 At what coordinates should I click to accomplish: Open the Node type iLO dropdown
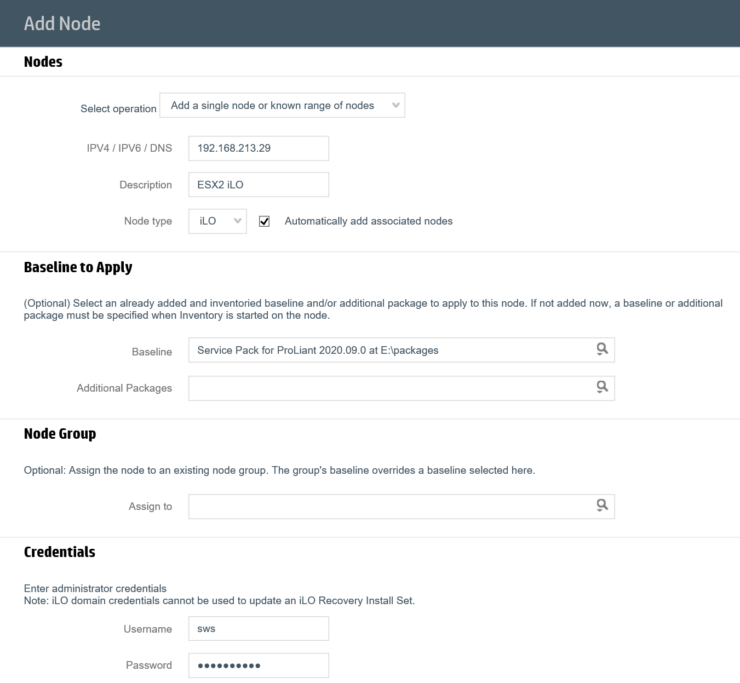pos(218,221)
